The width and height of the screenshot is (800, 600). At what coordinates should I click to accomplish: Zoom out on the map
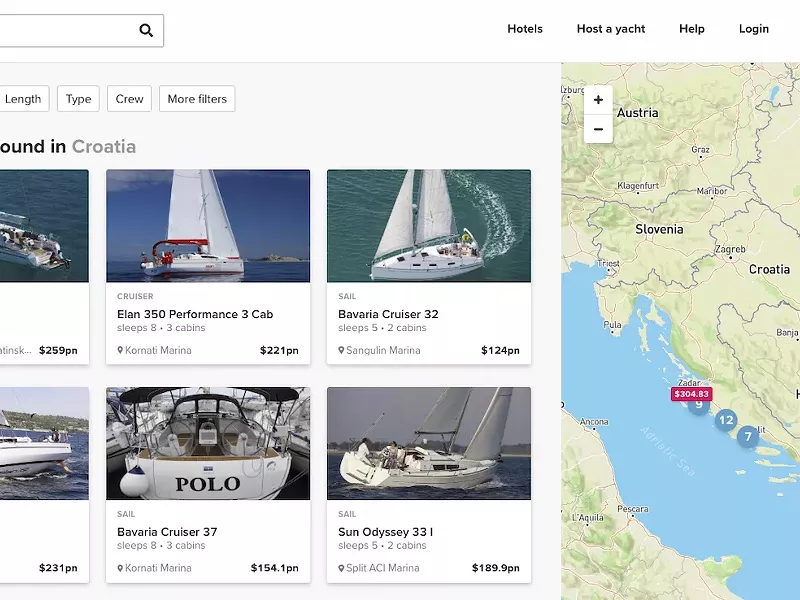pos(598,129)
